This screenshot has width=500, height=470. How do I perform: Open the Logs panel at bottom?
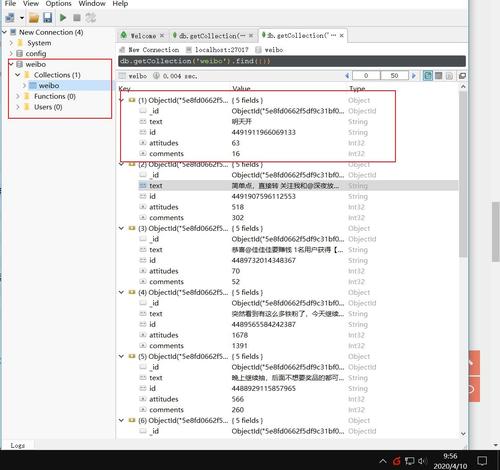tap(17, 445)
